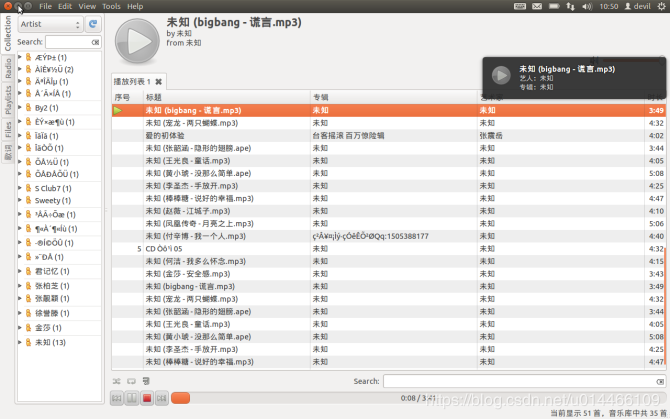This screenshot has height=419, width=670.
Task: Expand the 金莎 artist node
Action: [20, 328]
